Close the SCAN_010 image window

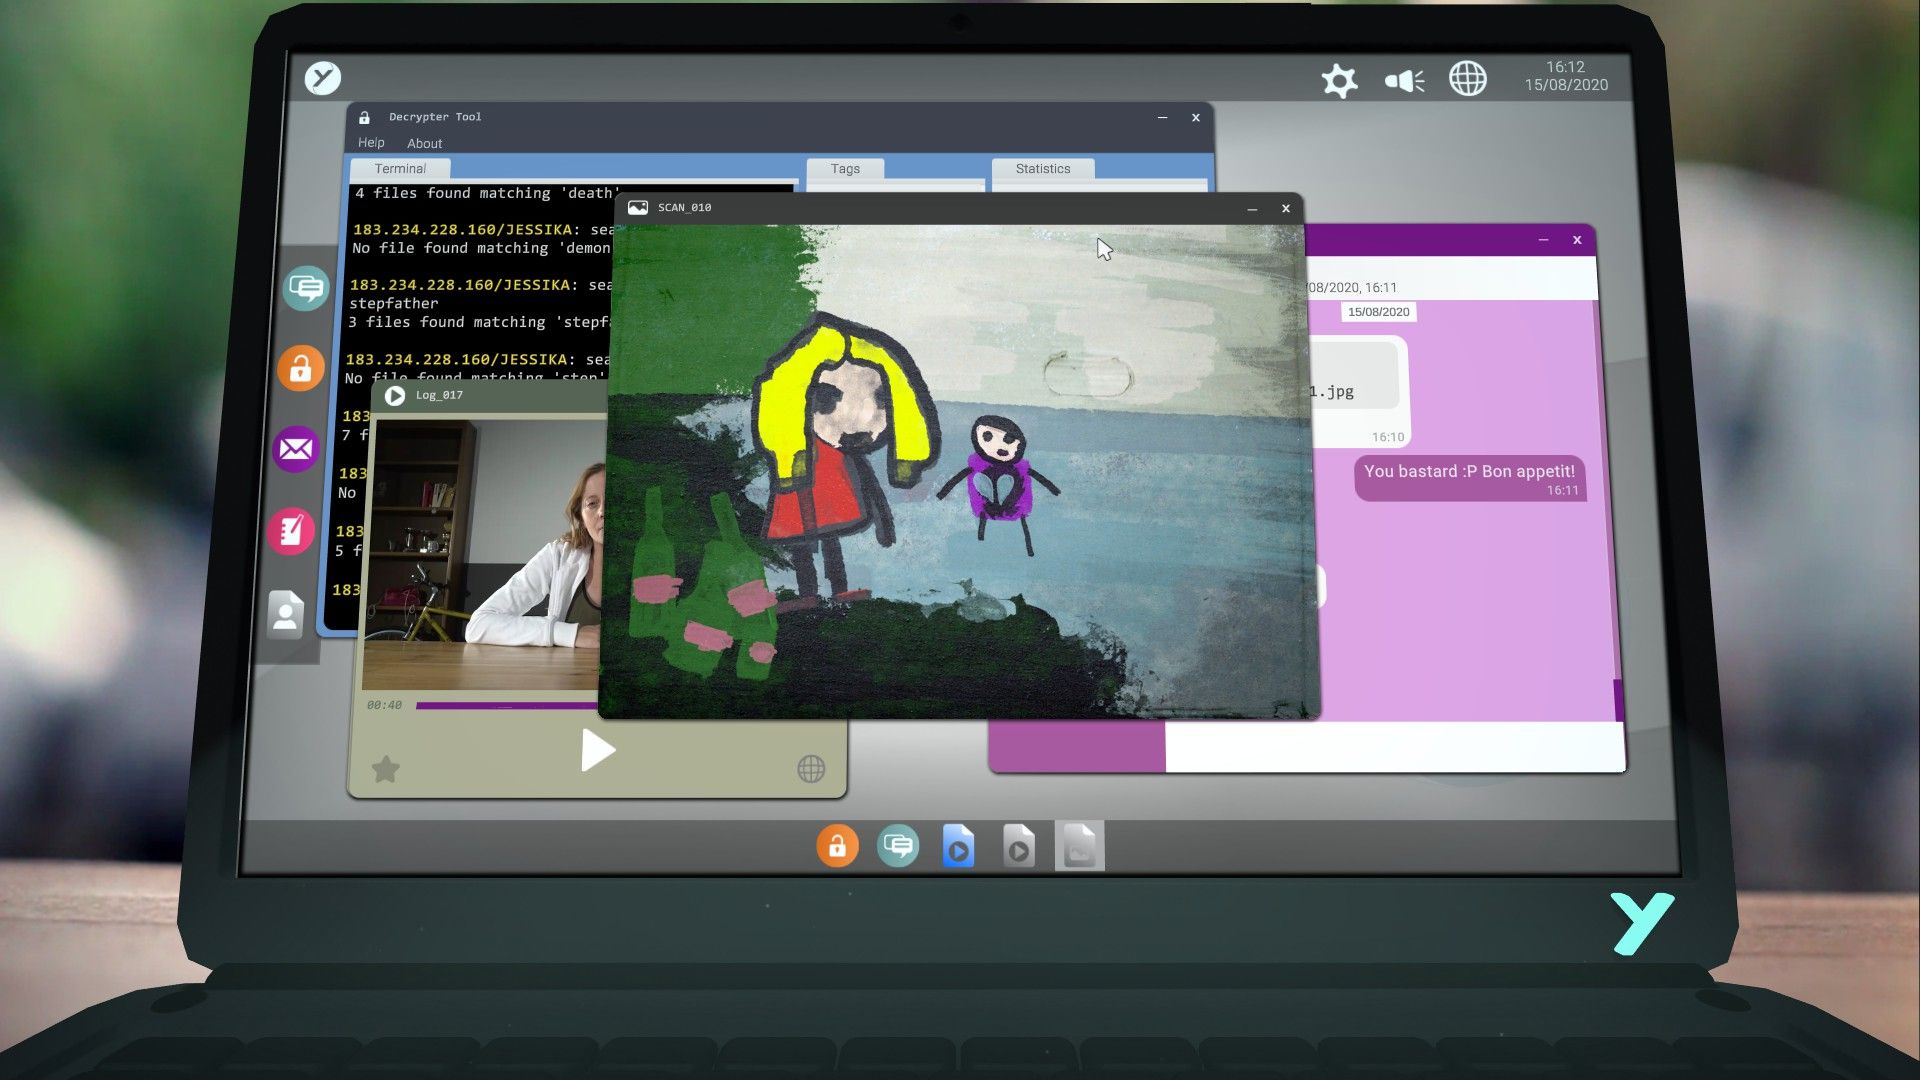tap(1286, 209)
